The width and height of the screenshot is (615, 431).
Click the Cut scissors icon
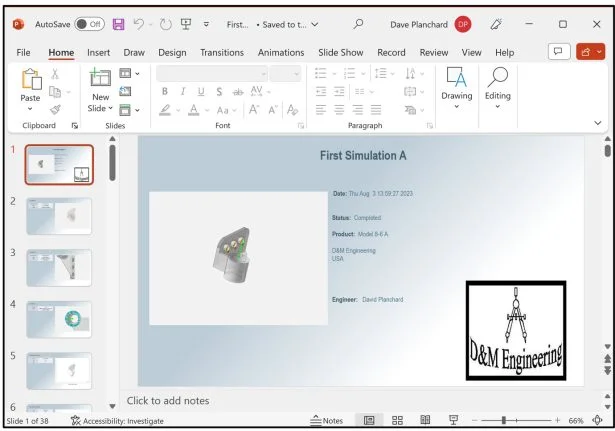(x=55, y=73)
